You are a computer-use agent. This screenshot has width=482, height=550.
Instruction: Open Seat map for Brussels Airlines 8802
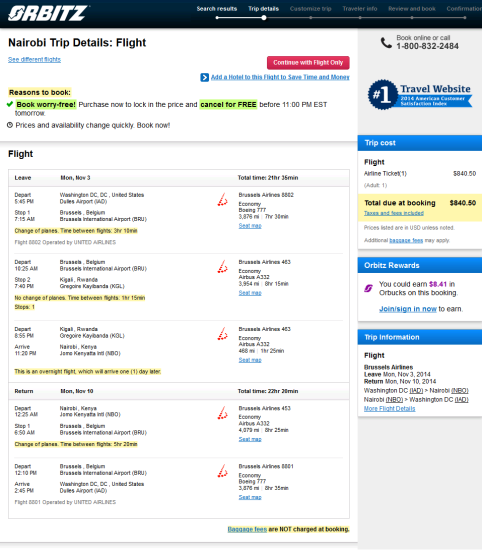[250, 226]
